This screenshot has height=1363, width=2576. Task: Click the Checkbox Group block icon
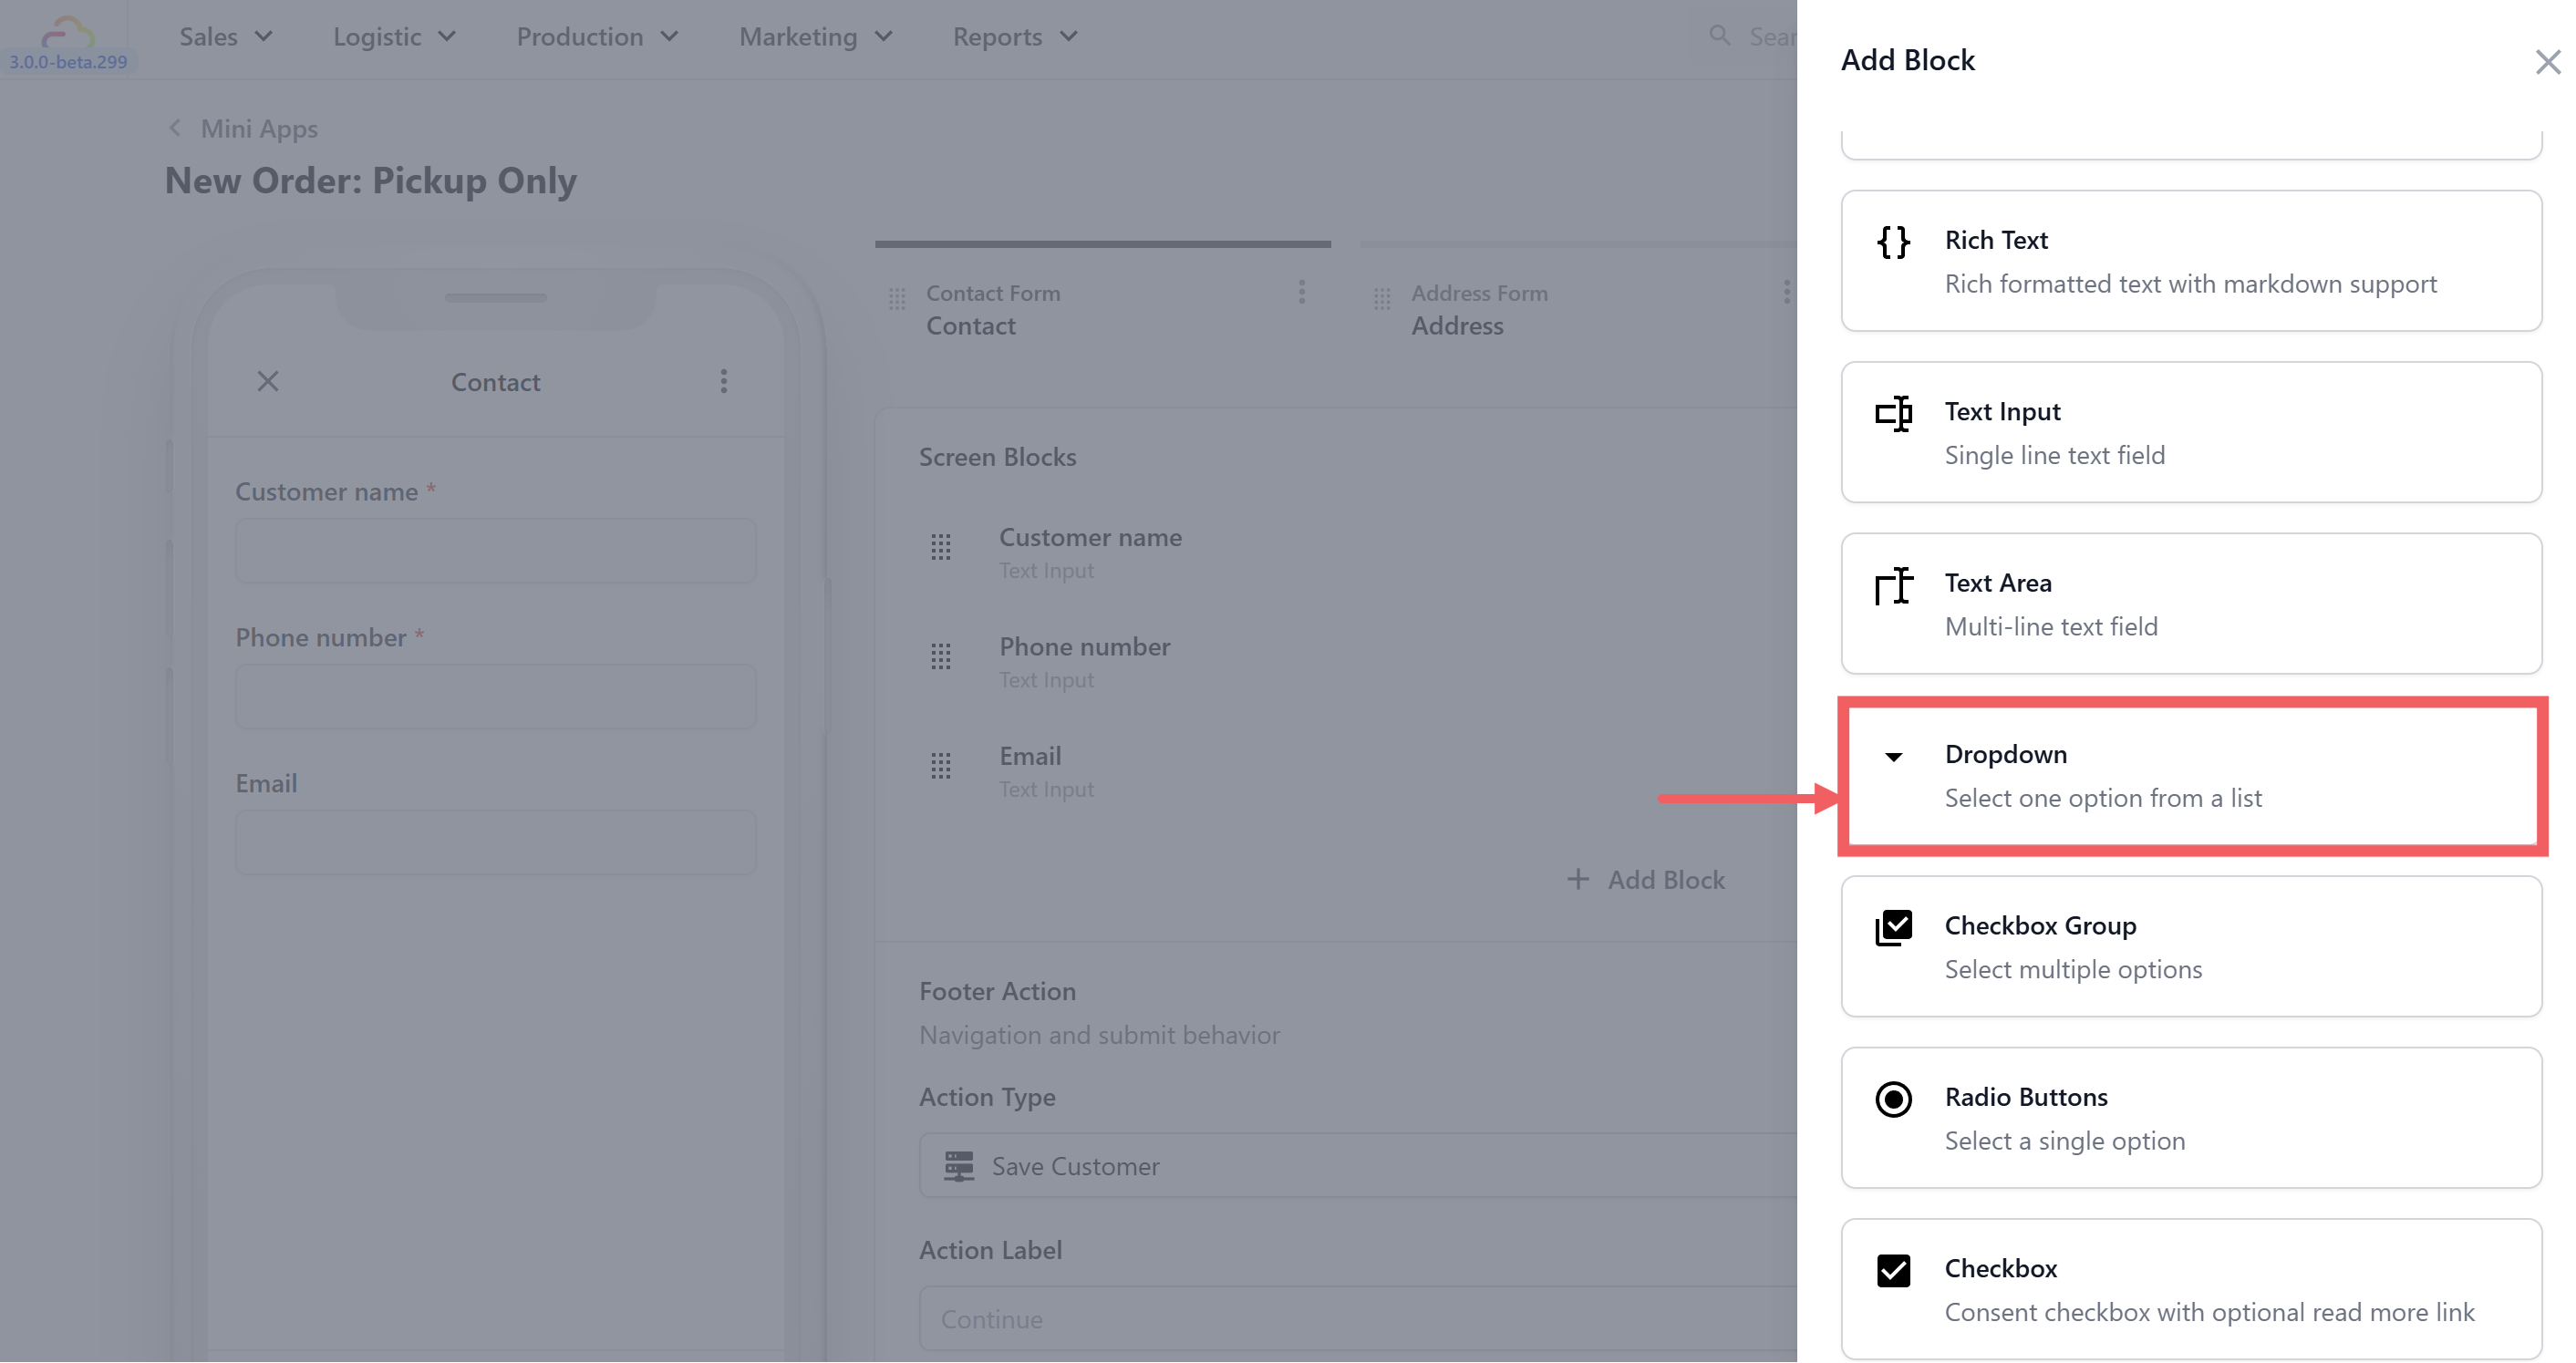click(x=1893, y=927)
